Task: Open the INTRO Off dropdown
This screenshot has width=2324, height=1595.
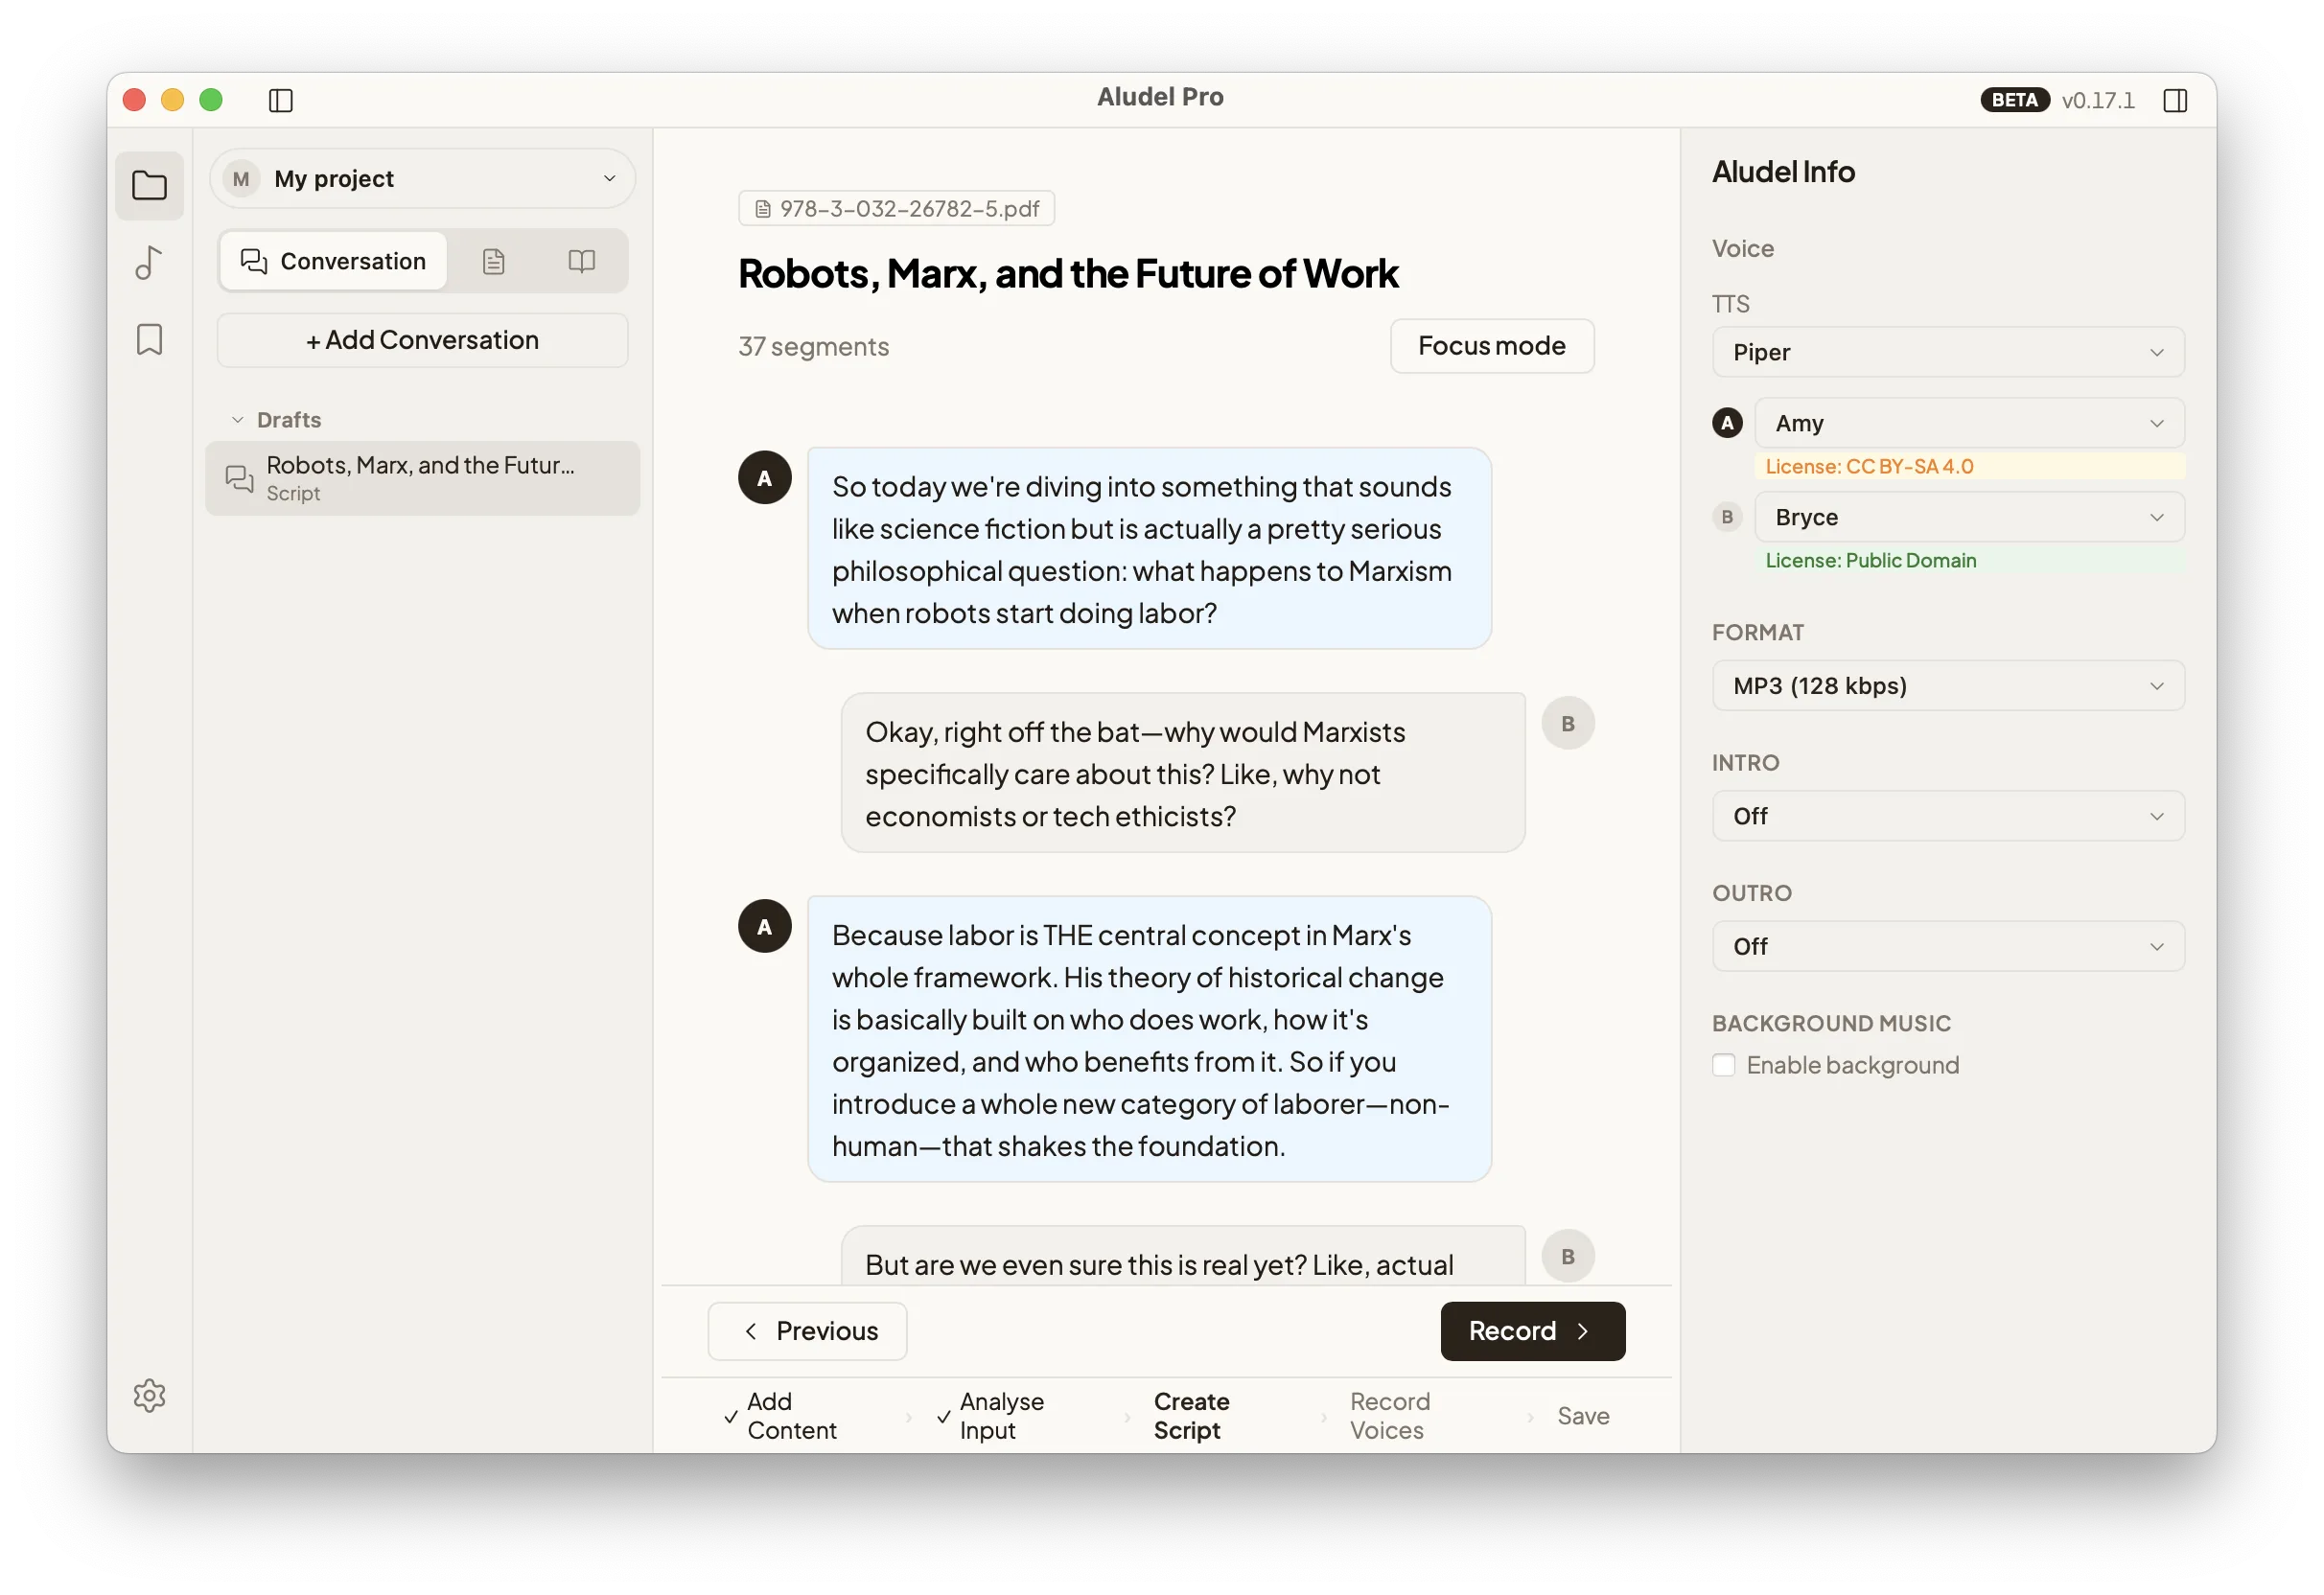Action: (1947, 816)
